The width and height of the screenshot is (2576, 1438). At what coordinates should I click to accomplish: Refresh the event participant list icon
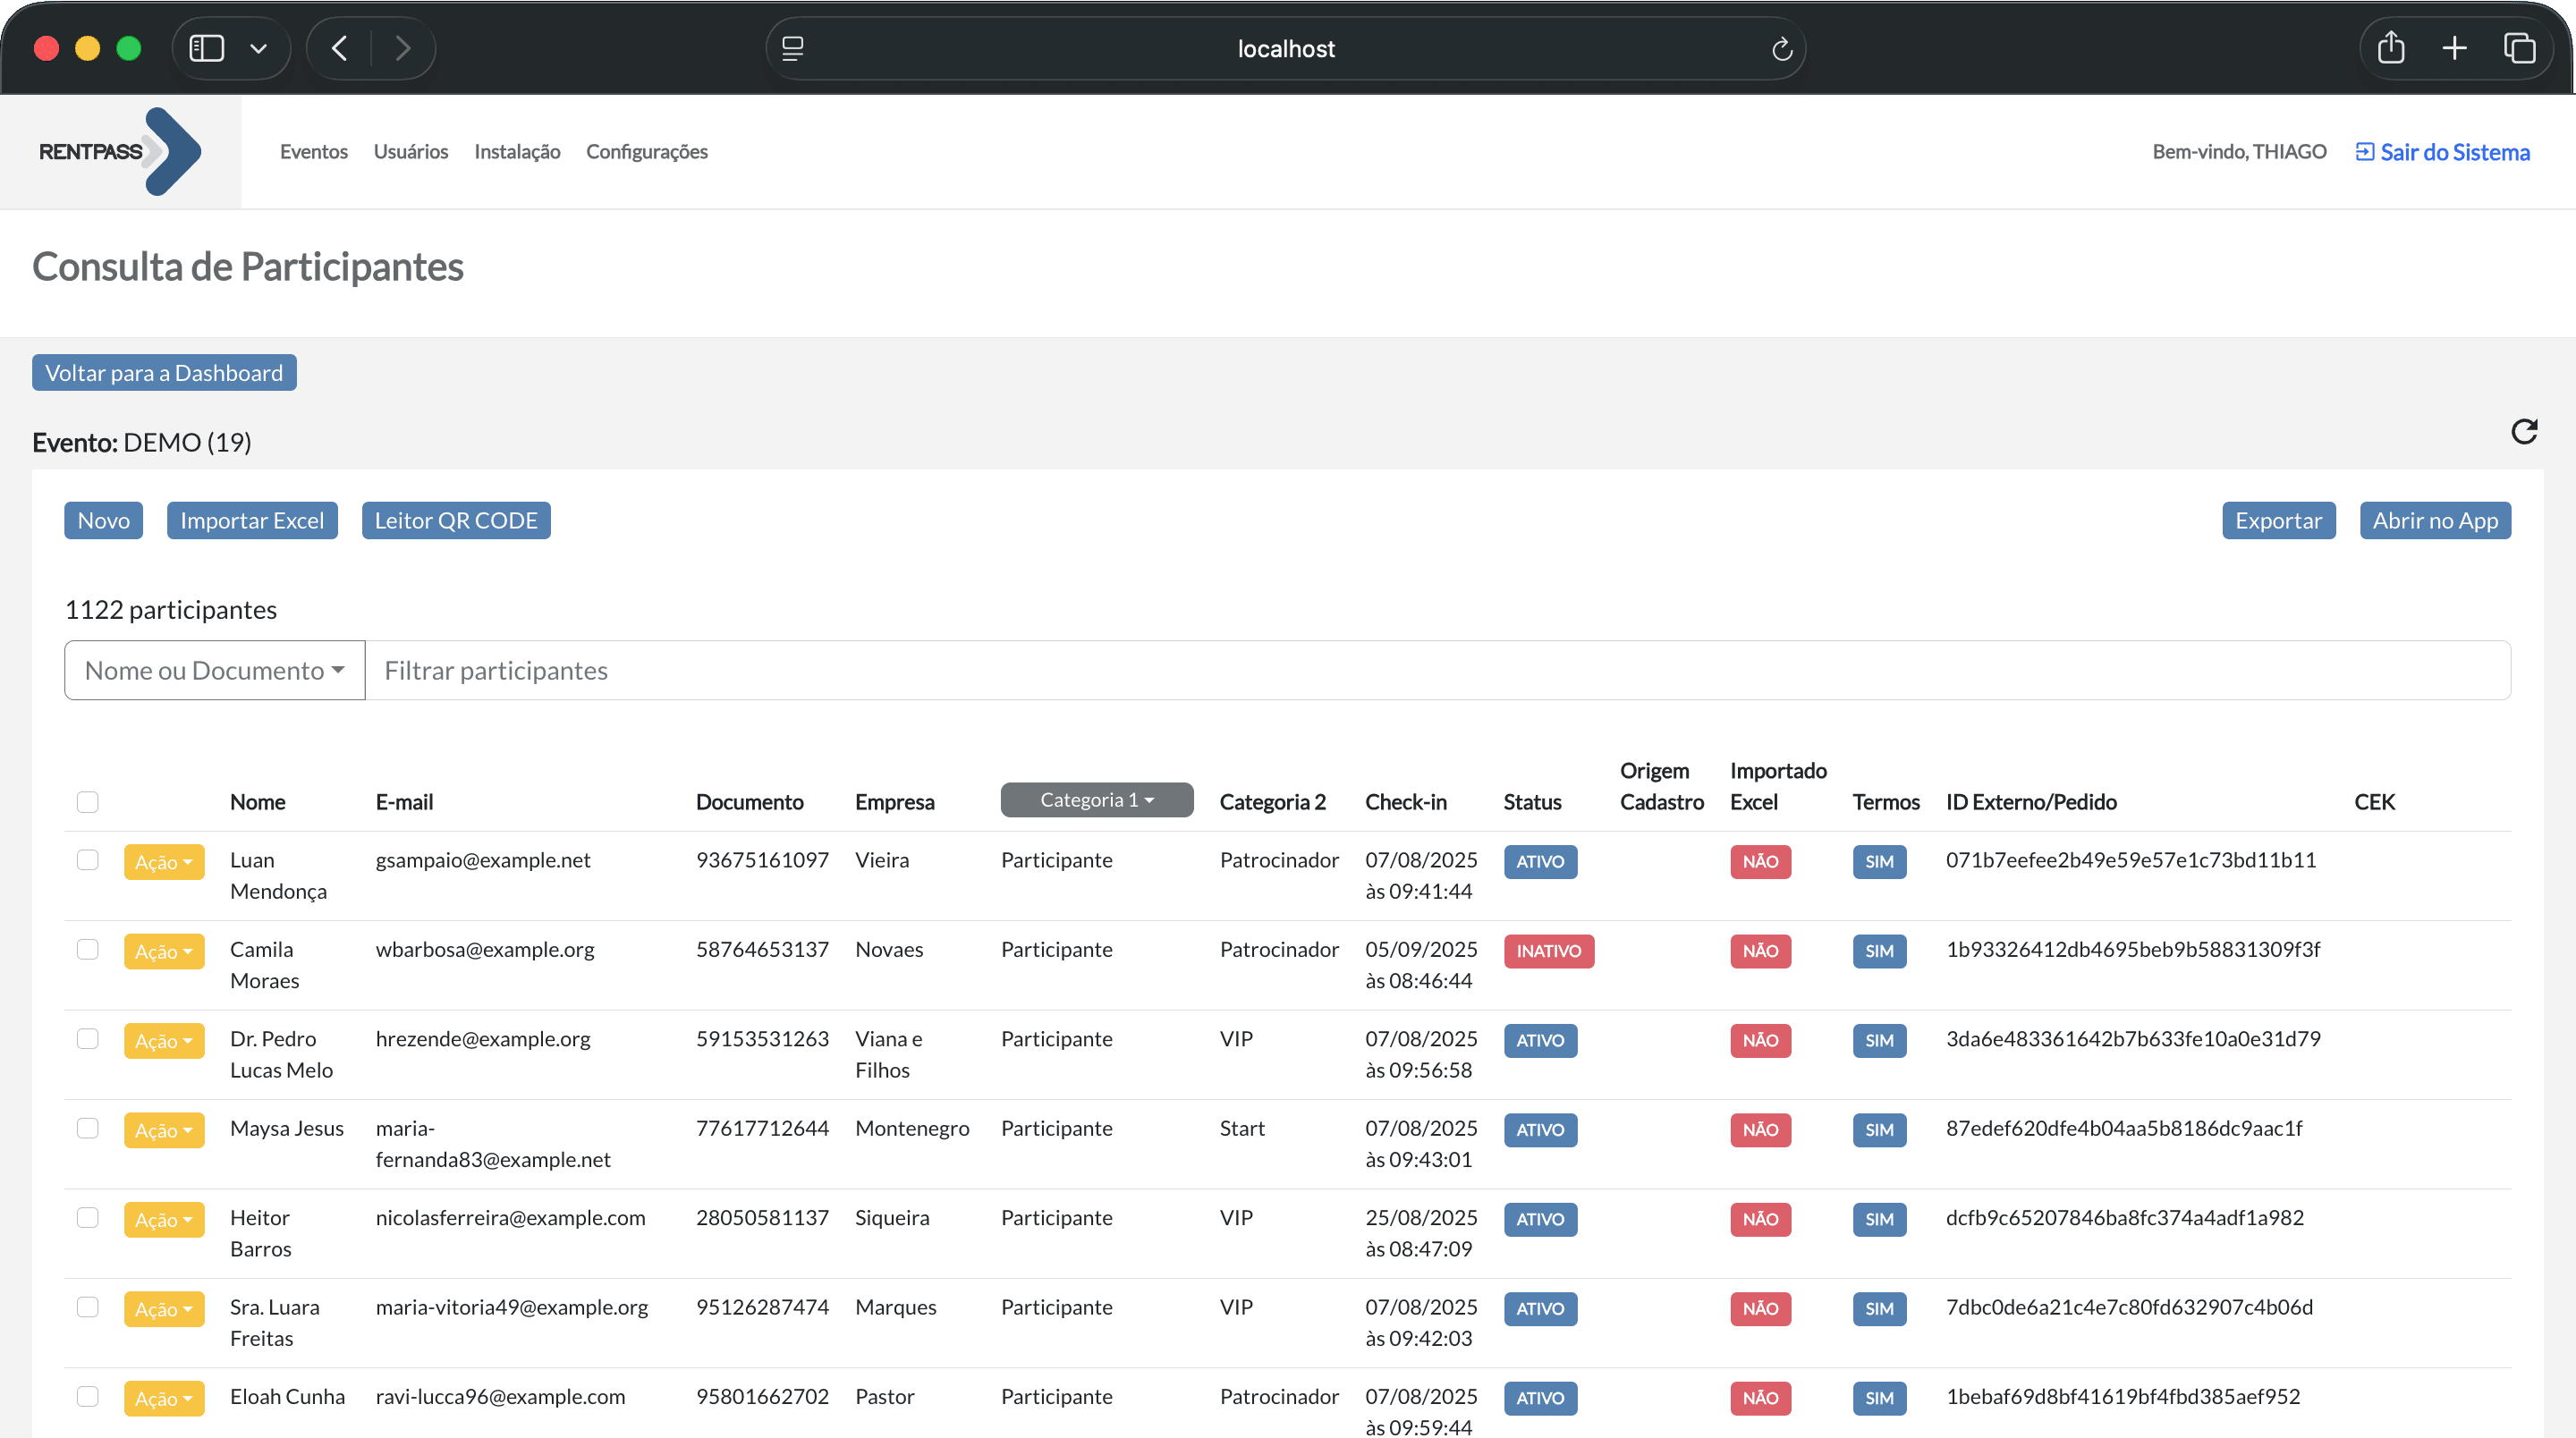click(2524, 431)
